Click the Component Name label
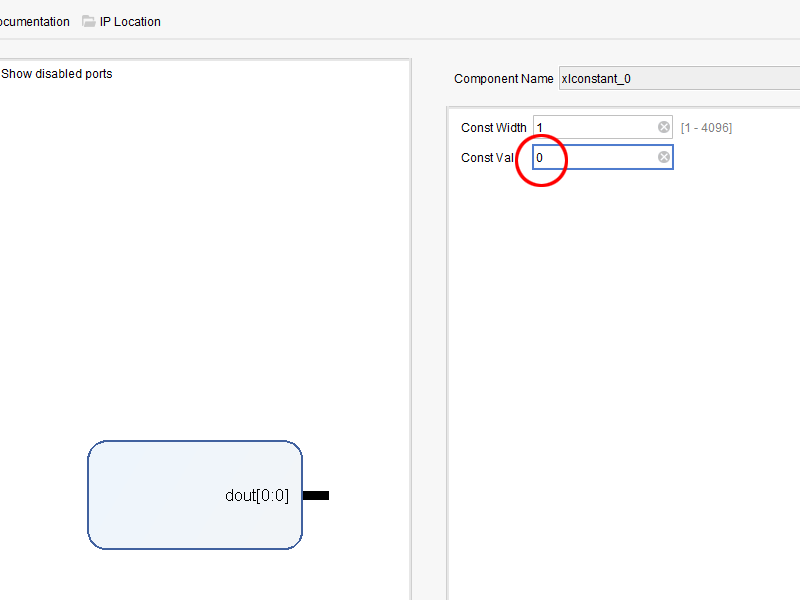Viewport: 800px width, 600px height. pyautogui.click(x=503, y=79)
